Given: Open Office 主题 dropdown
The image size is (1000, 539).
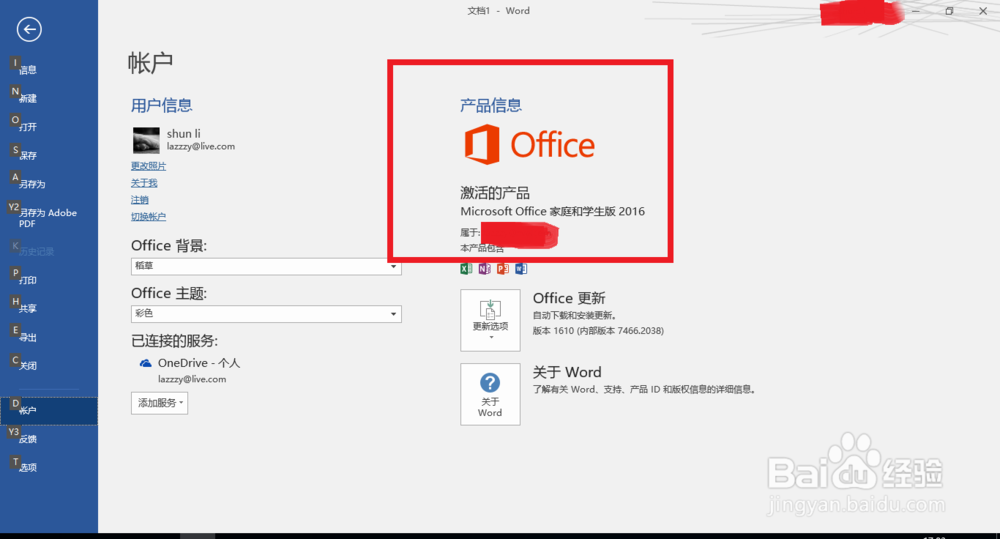Looking at the screenshot, I should tap(266, 314).
